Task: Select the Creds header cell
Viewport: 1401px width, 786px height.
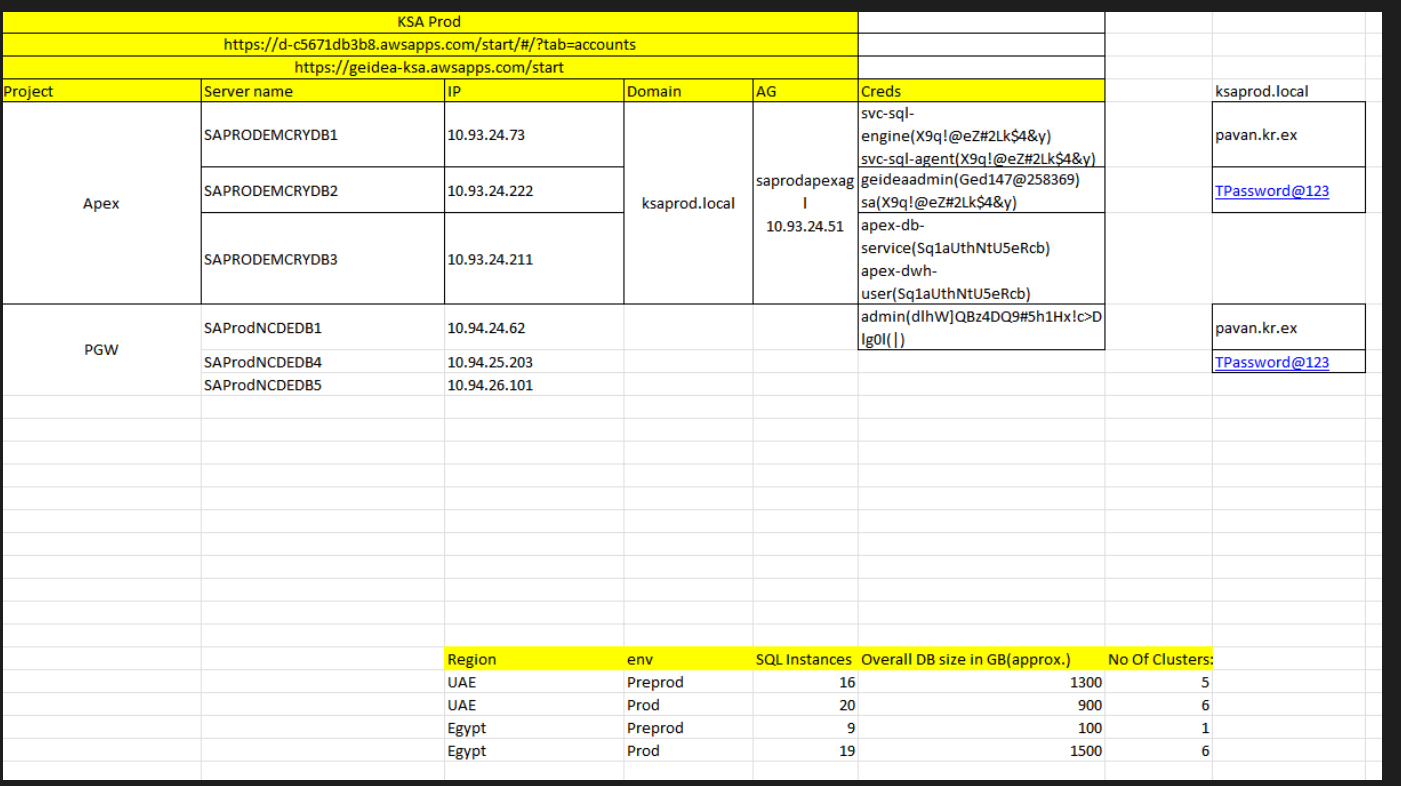Action: point(981,91)
